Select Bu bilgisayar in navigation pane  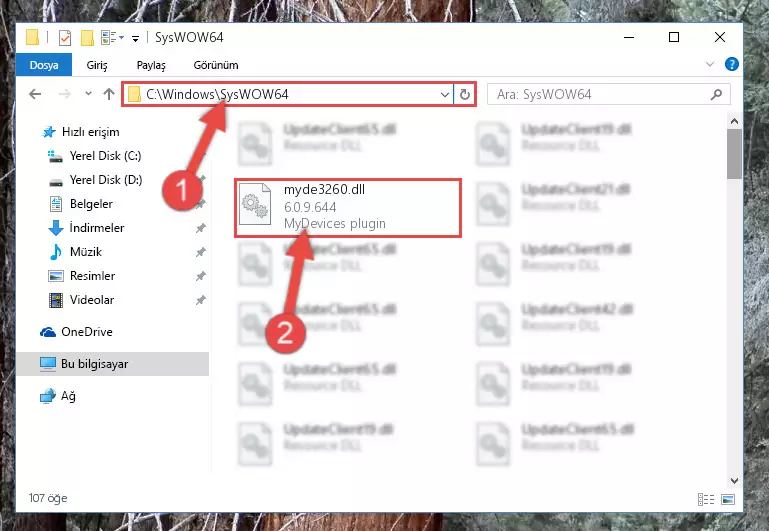[94, 364]
